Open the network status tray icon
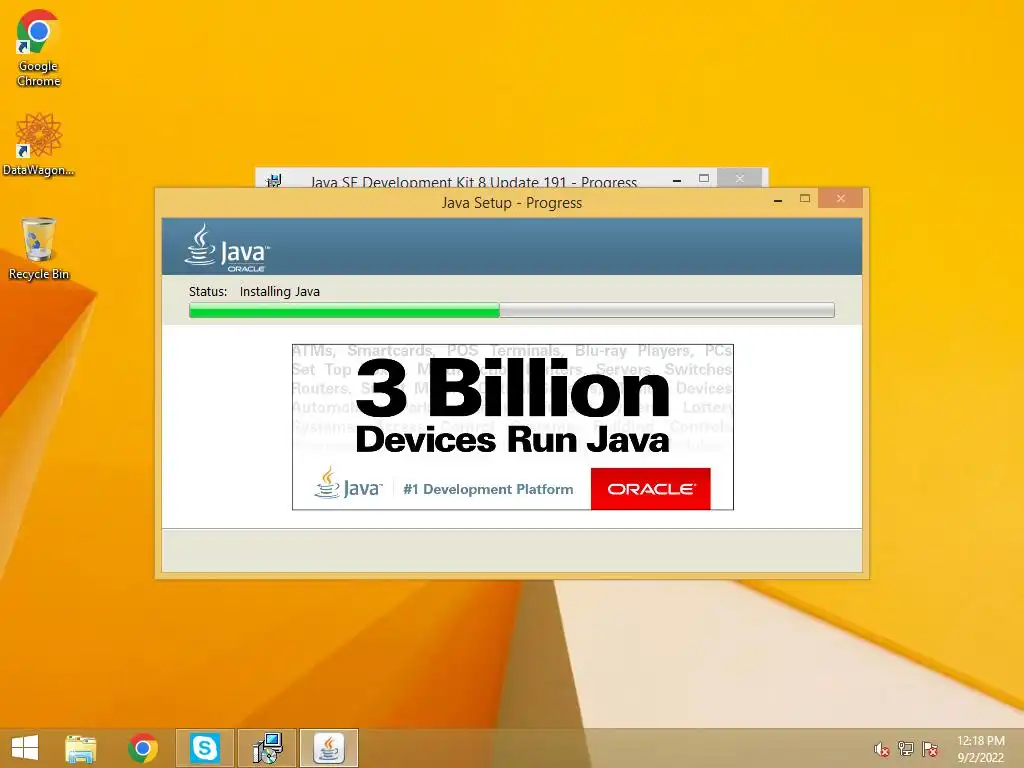The height and width of the screenshot is (768, 1024). [x=905, y=749]
